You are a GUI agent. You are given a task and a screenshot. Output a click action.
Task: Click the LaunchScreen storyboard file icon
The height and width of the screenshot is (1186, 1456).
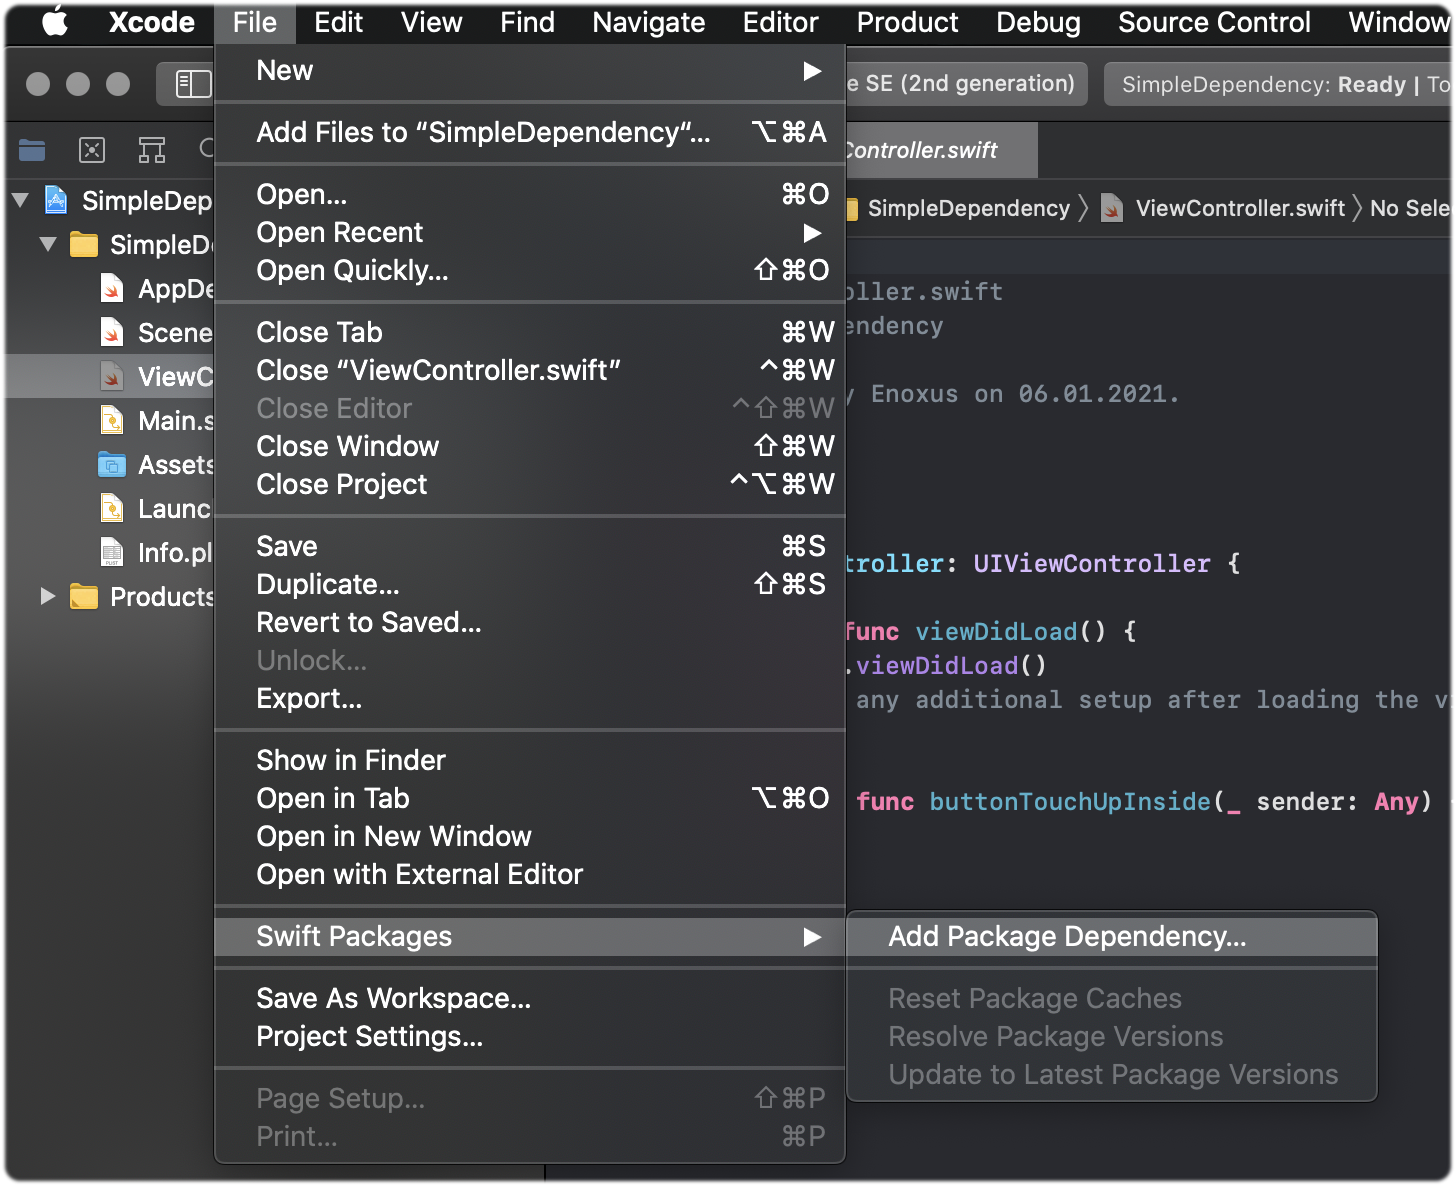pyautogui.click(x=112, y=508)
